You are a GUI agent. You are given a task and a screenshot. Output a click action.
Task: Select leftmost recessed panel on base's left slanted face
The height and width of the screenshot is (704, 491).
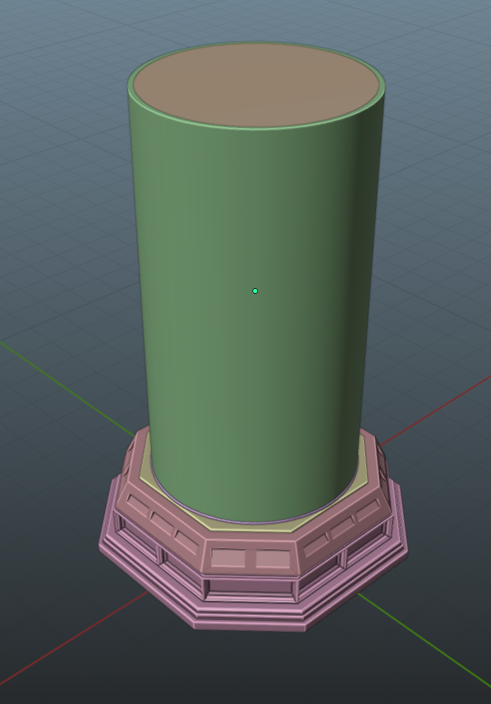(x=138, y=505)
